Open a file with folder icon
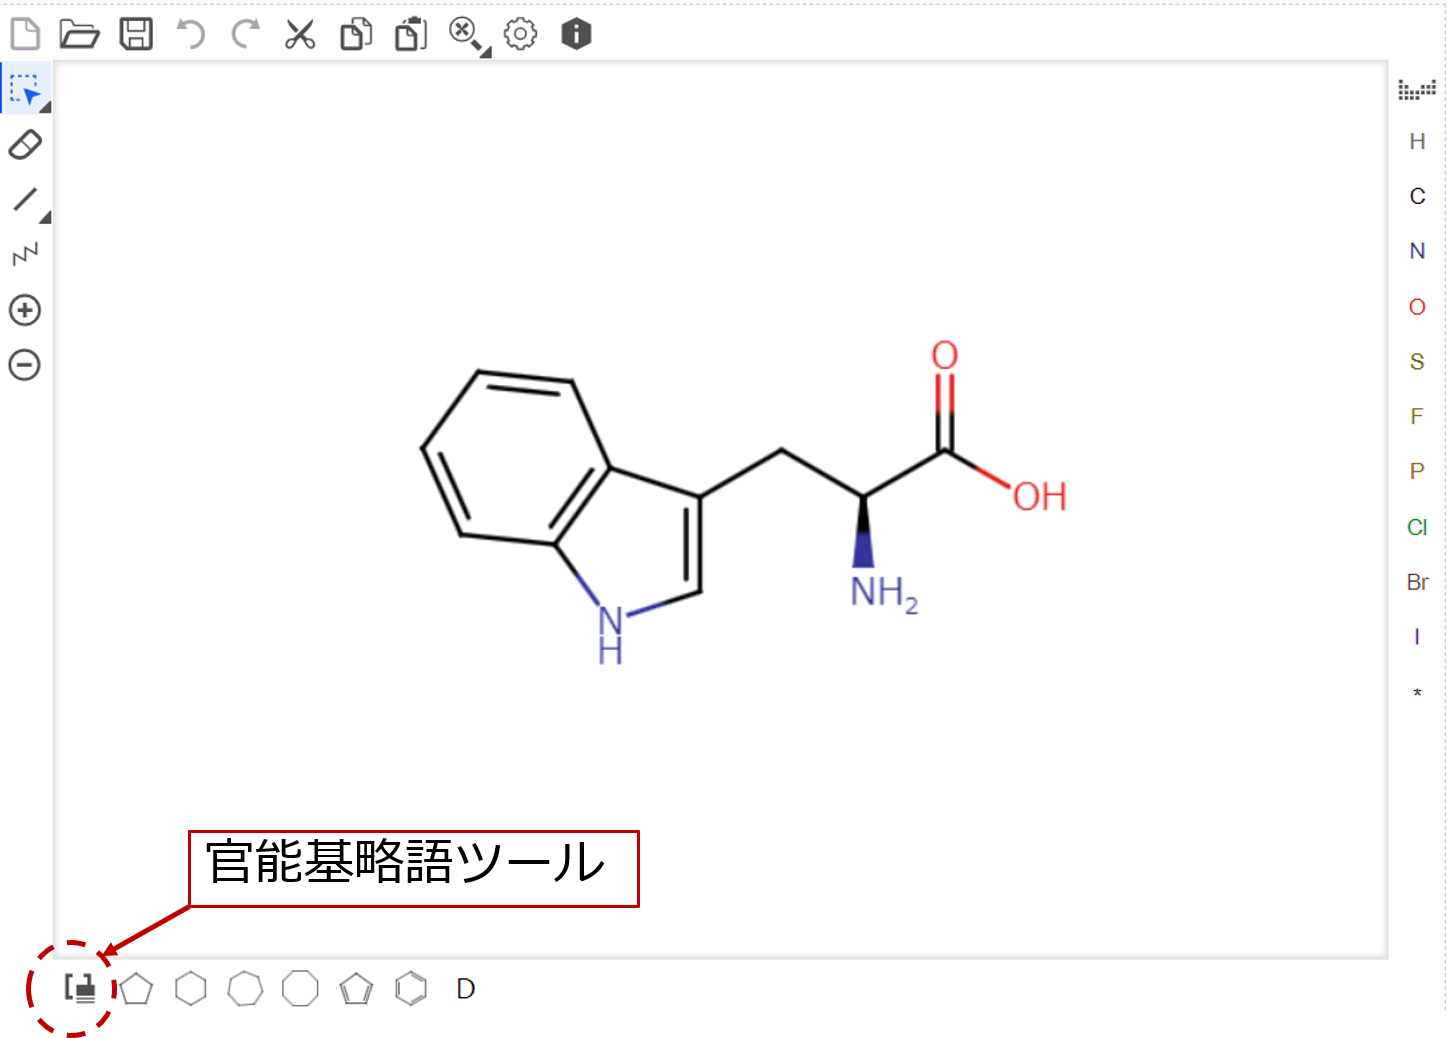This screenshot has height=1038, width=1454. tap(79, 34)
